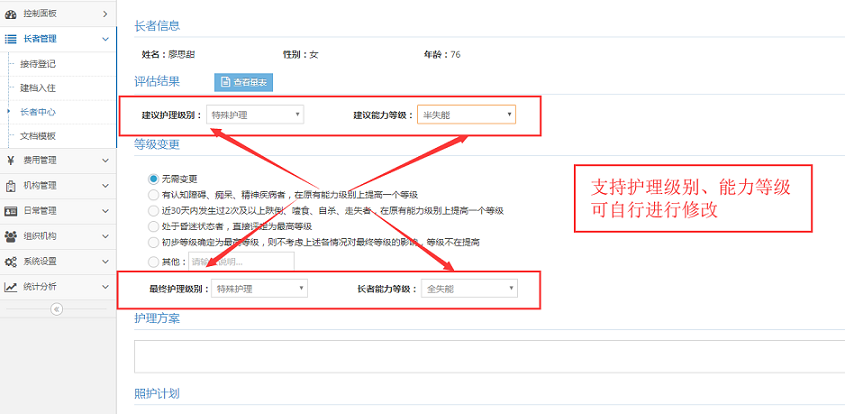The height and width of the screenshot is (414, 845).
Task: Select the 无需变更 radio option
Action: [x=153, y=178]
